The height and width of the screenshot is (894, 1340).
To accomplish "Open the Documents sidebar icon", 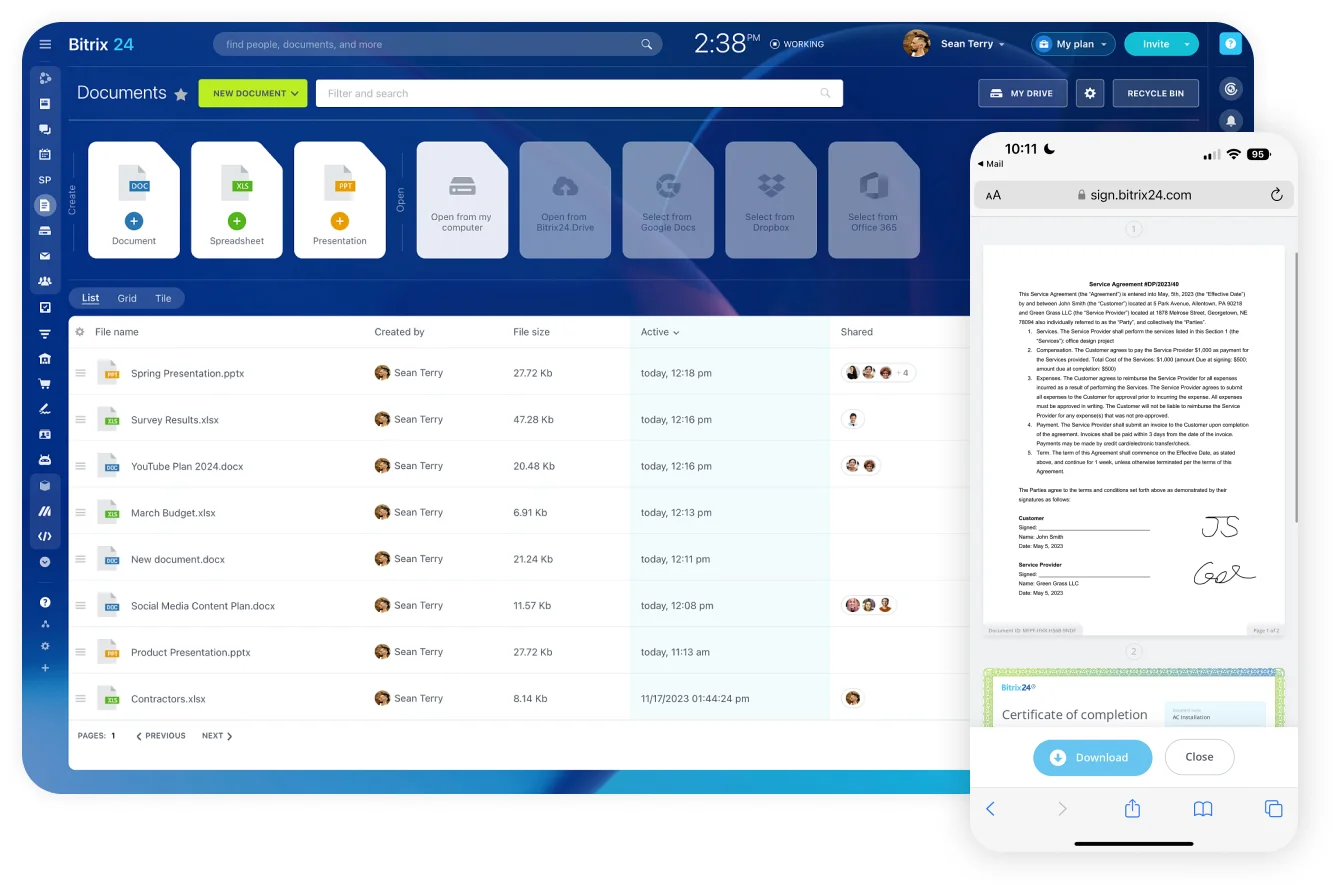I will tap(45, 205).
